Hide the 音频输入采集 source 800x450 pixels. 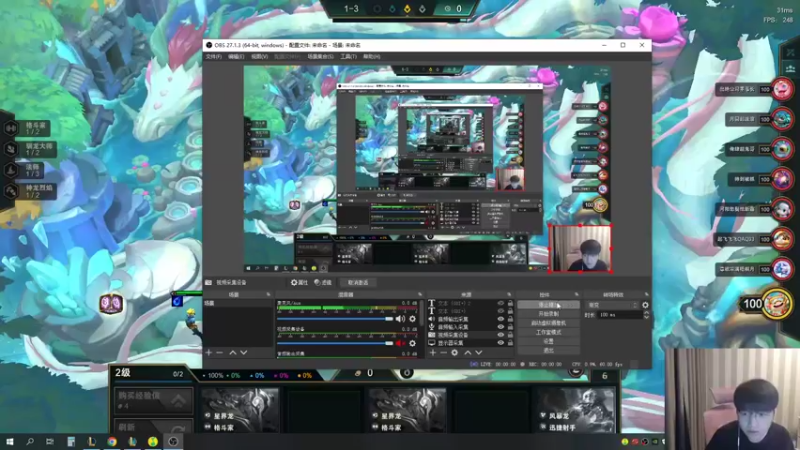pyautogui.click(x=501, y=327)
